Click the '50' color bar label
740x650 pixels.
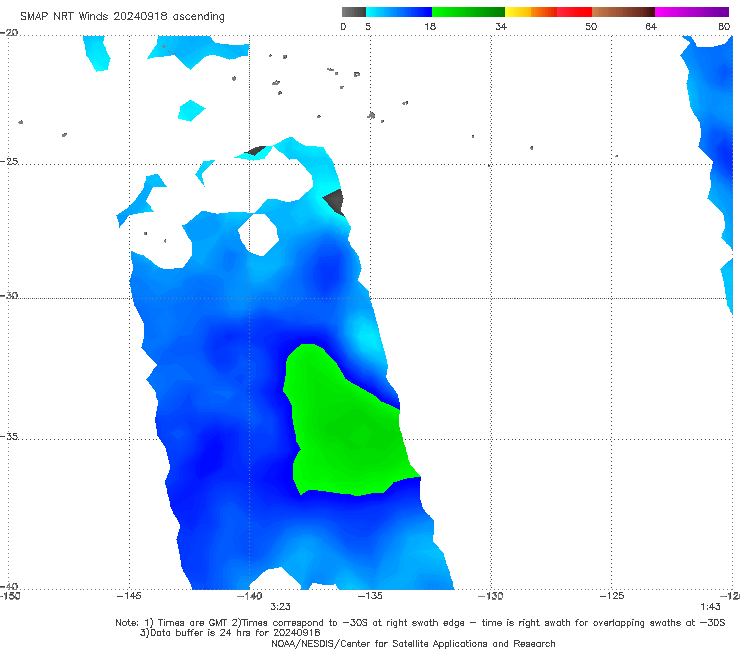(591, 26)
